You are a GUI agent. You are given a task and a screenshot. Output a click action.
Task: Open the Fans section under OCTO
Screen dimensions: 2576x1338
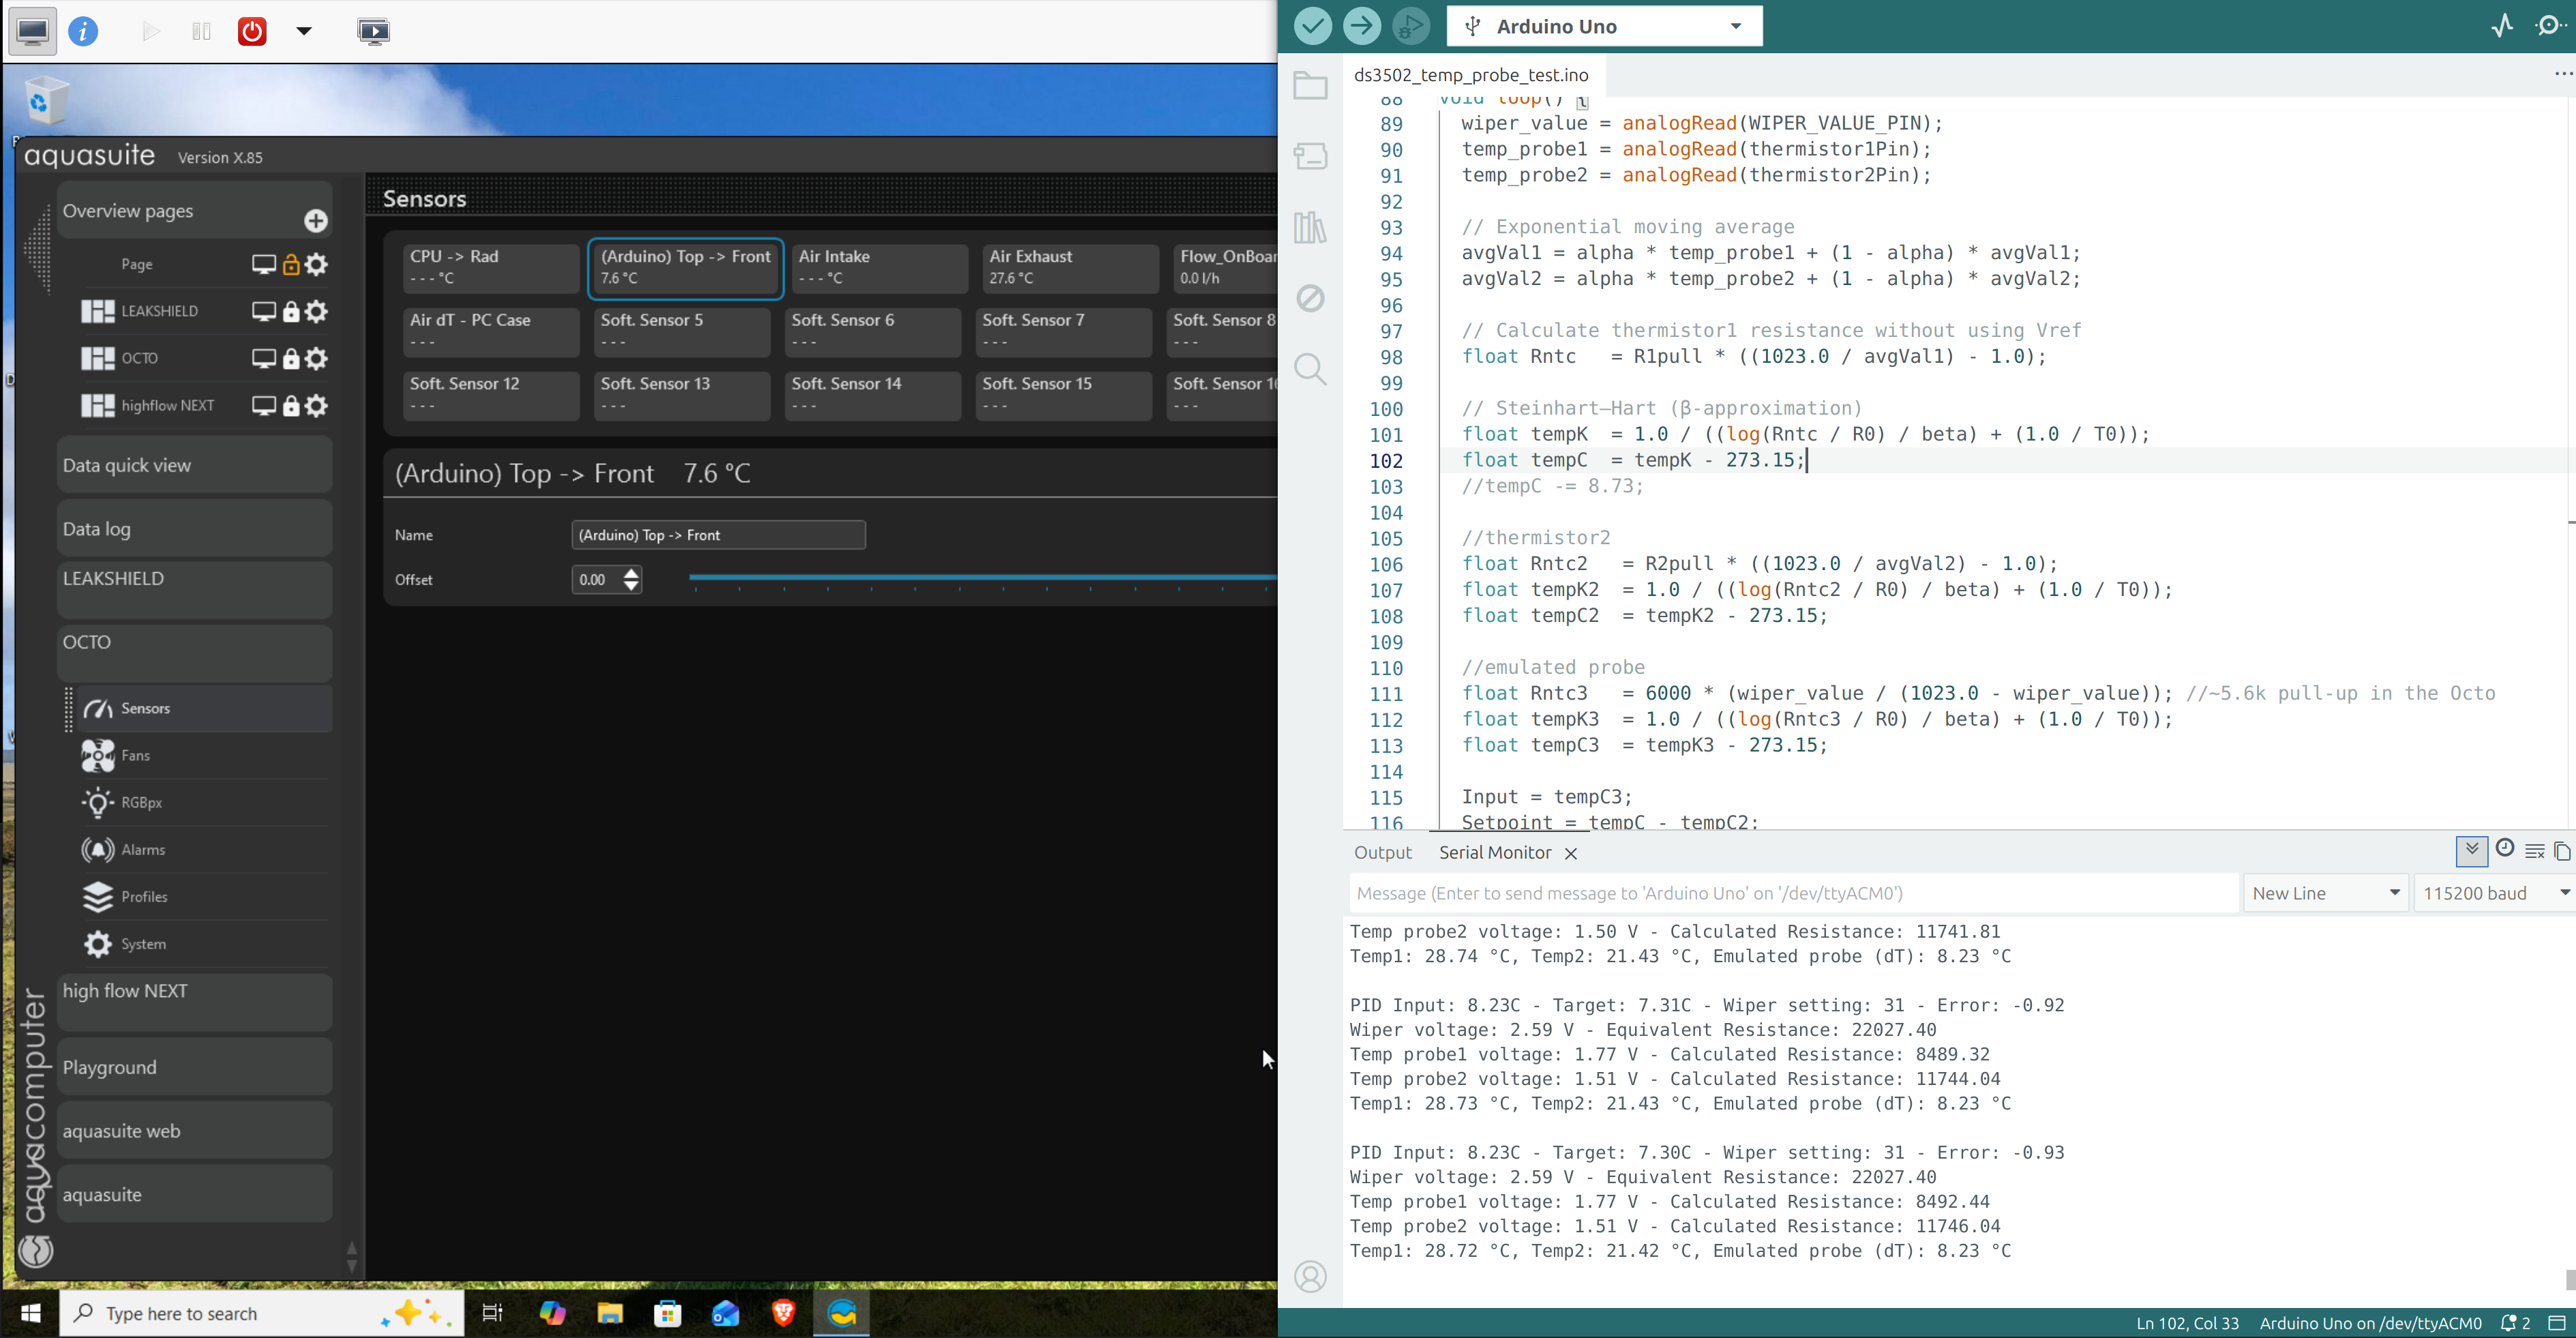click(x=136, y=755)
